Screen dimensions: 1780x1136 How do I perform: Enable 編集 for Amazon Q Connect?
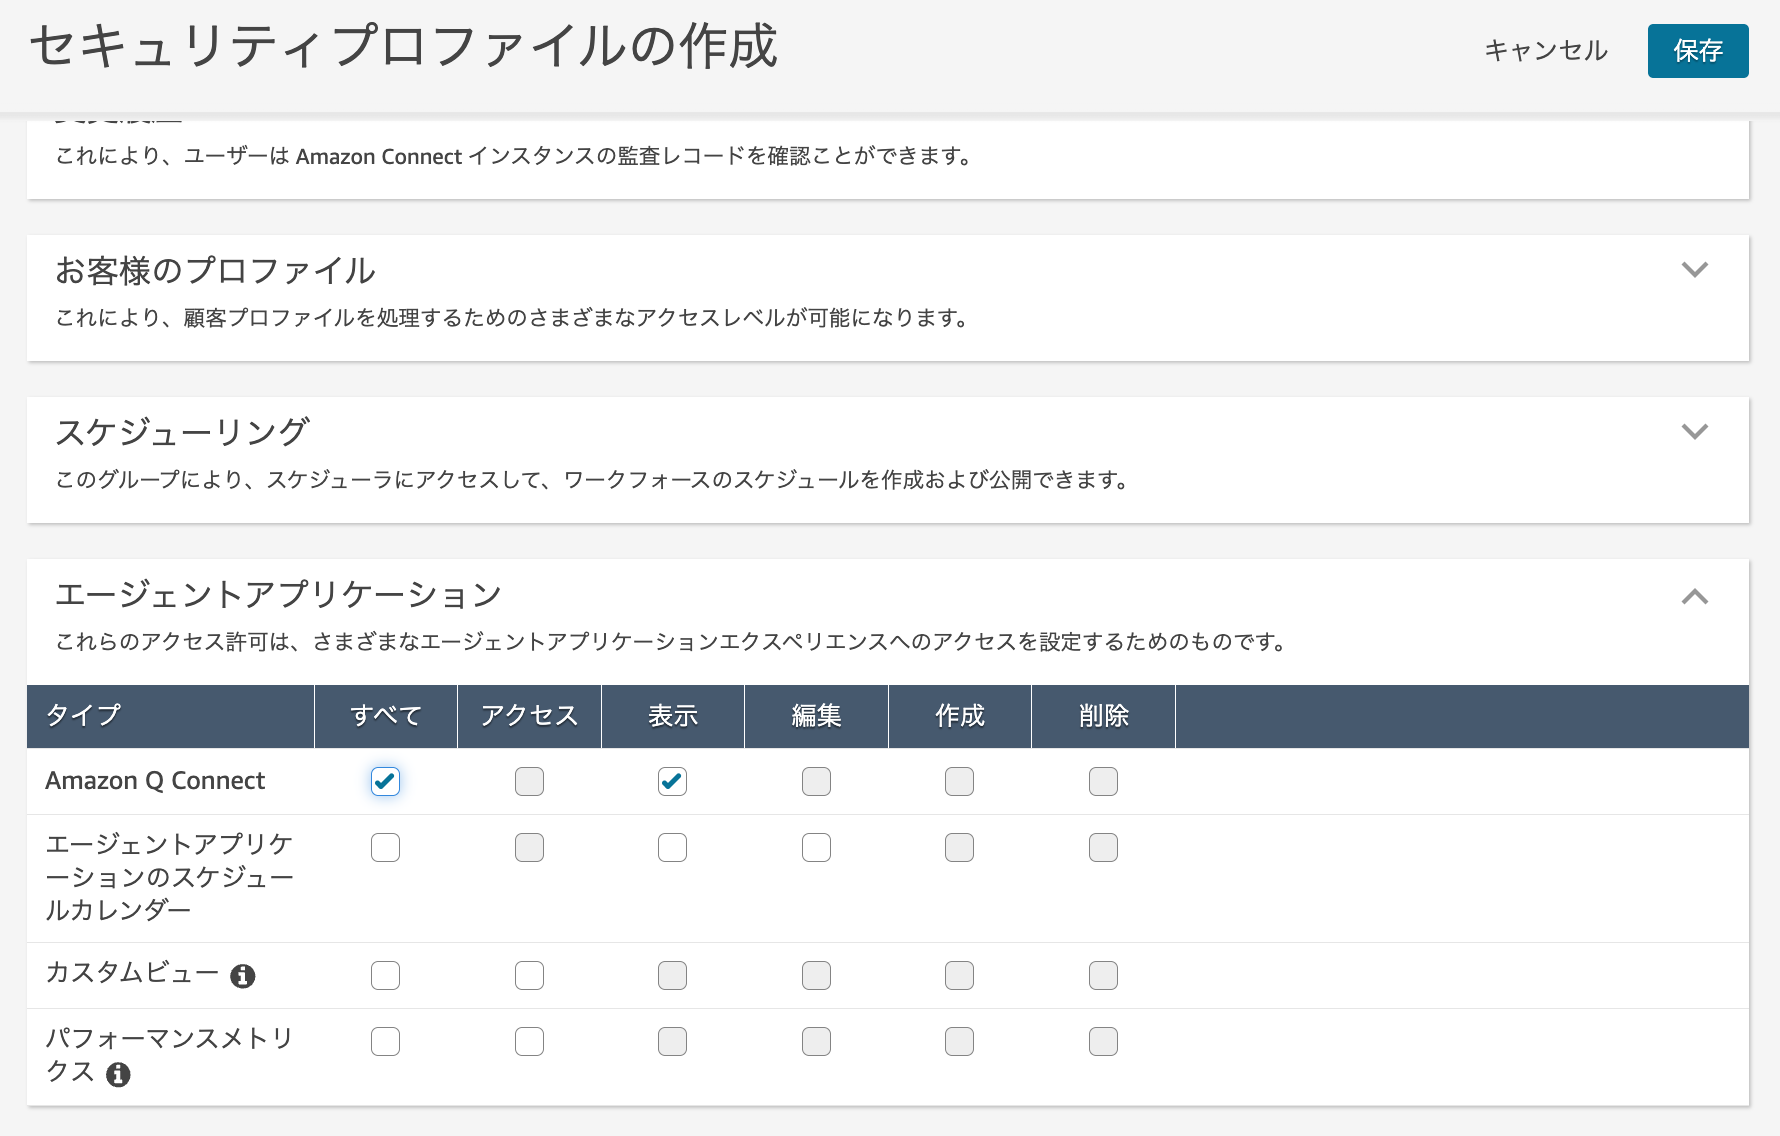pos(816,783)
